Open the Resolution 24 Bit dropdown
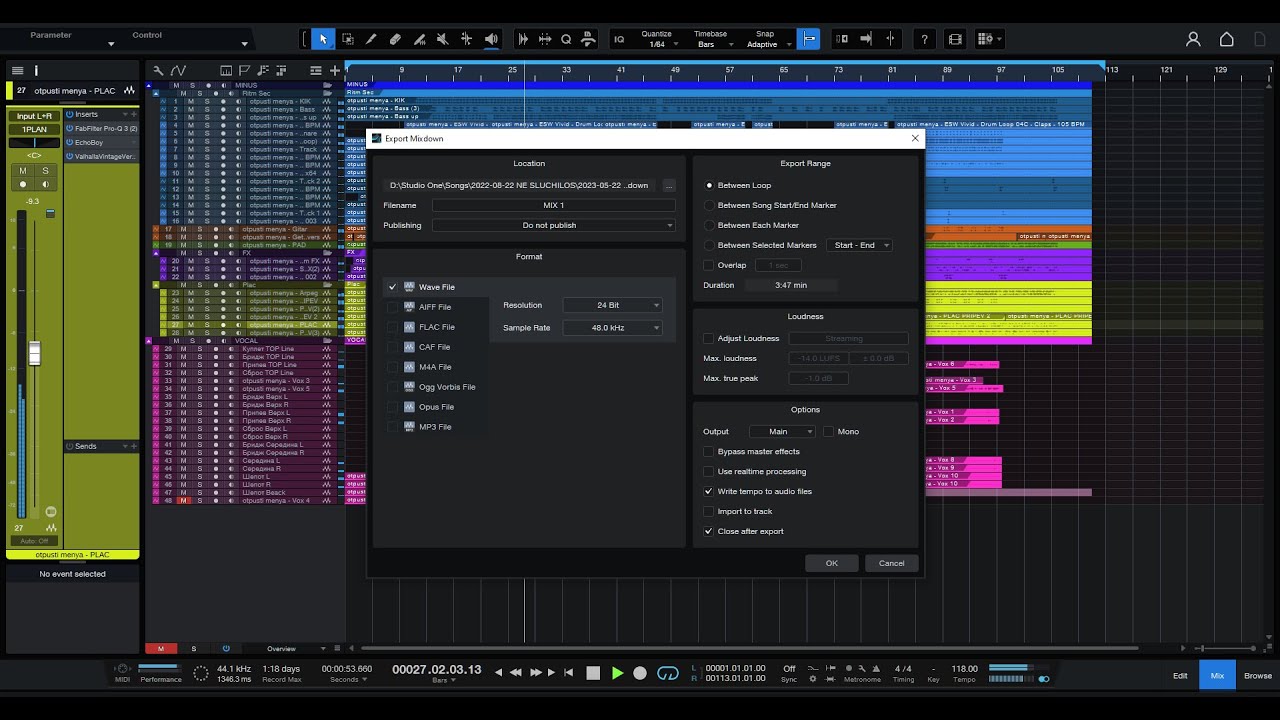Screen dimensions: 1280x720 613,305
